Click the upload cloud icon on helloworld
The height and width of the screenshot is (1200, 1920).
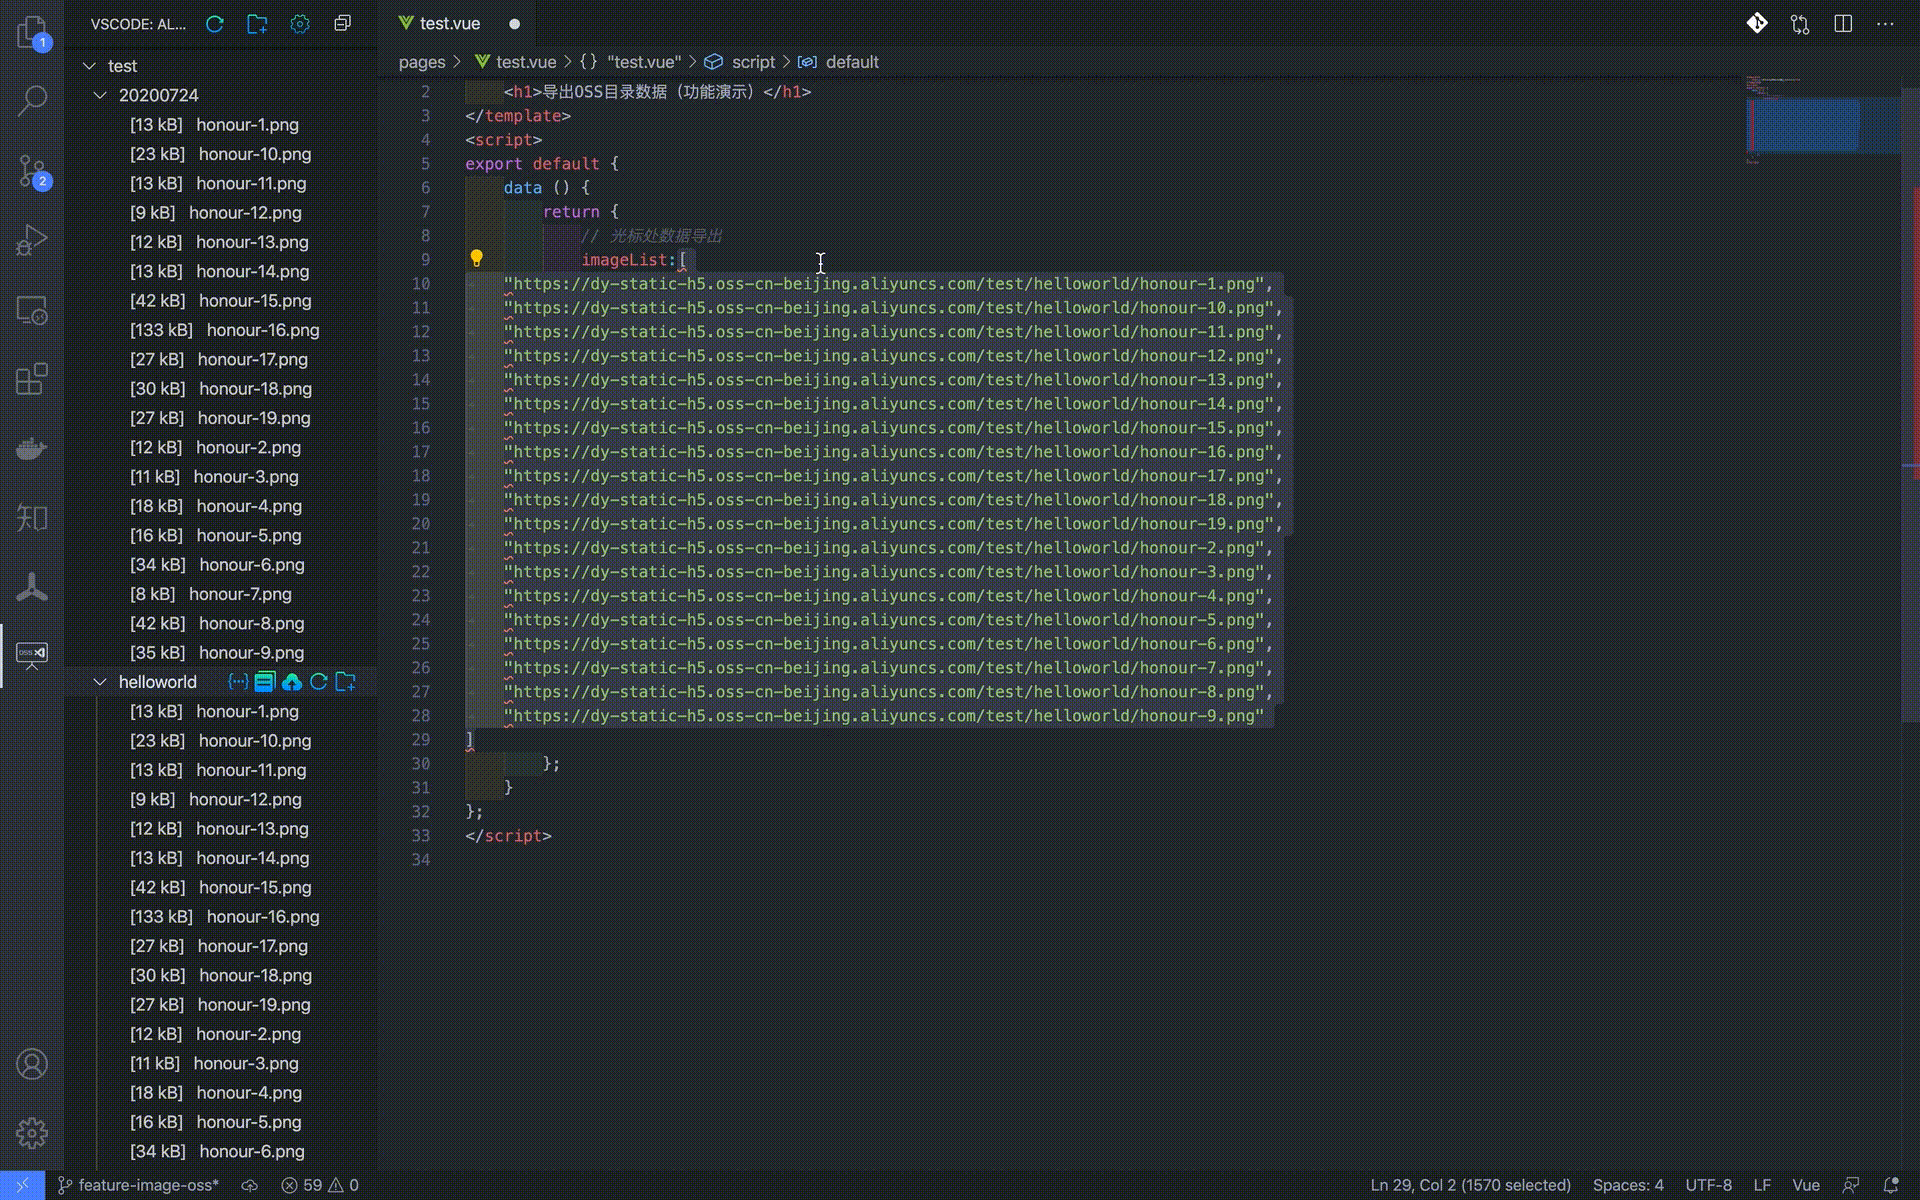(292, 682)
